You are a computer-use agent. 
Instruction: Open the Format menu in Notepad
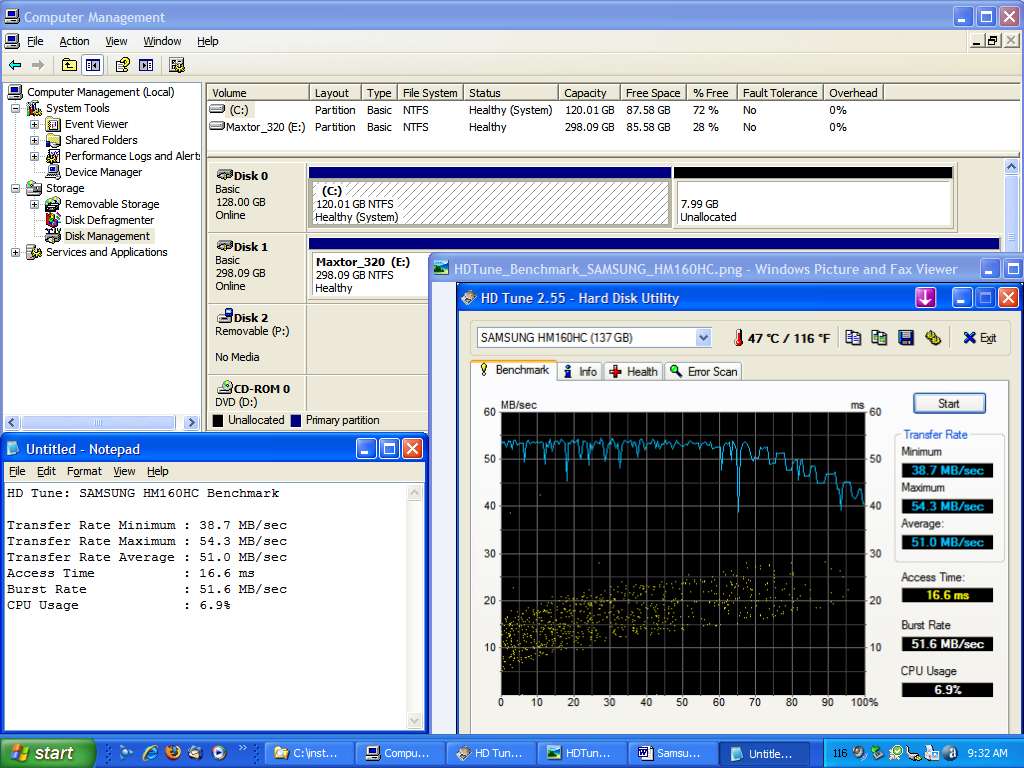point(84,471)
